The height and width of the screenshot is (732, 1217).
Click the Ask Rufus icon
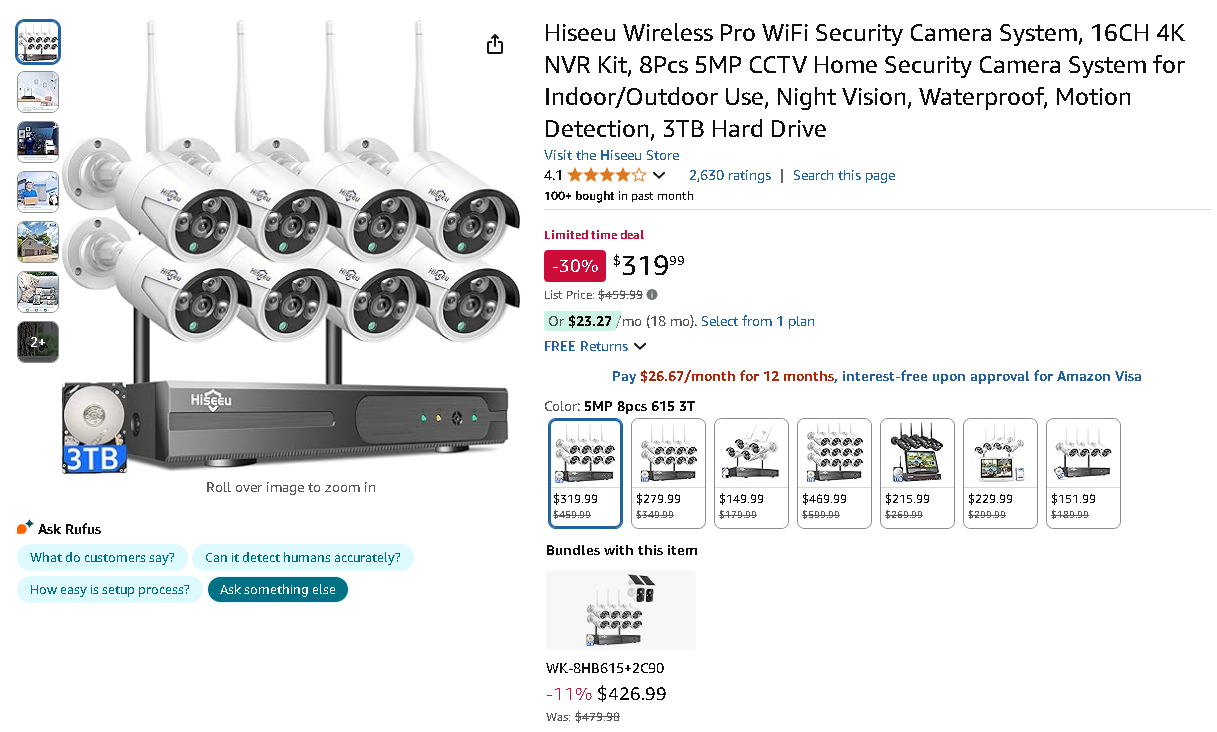tap(25, 528)
